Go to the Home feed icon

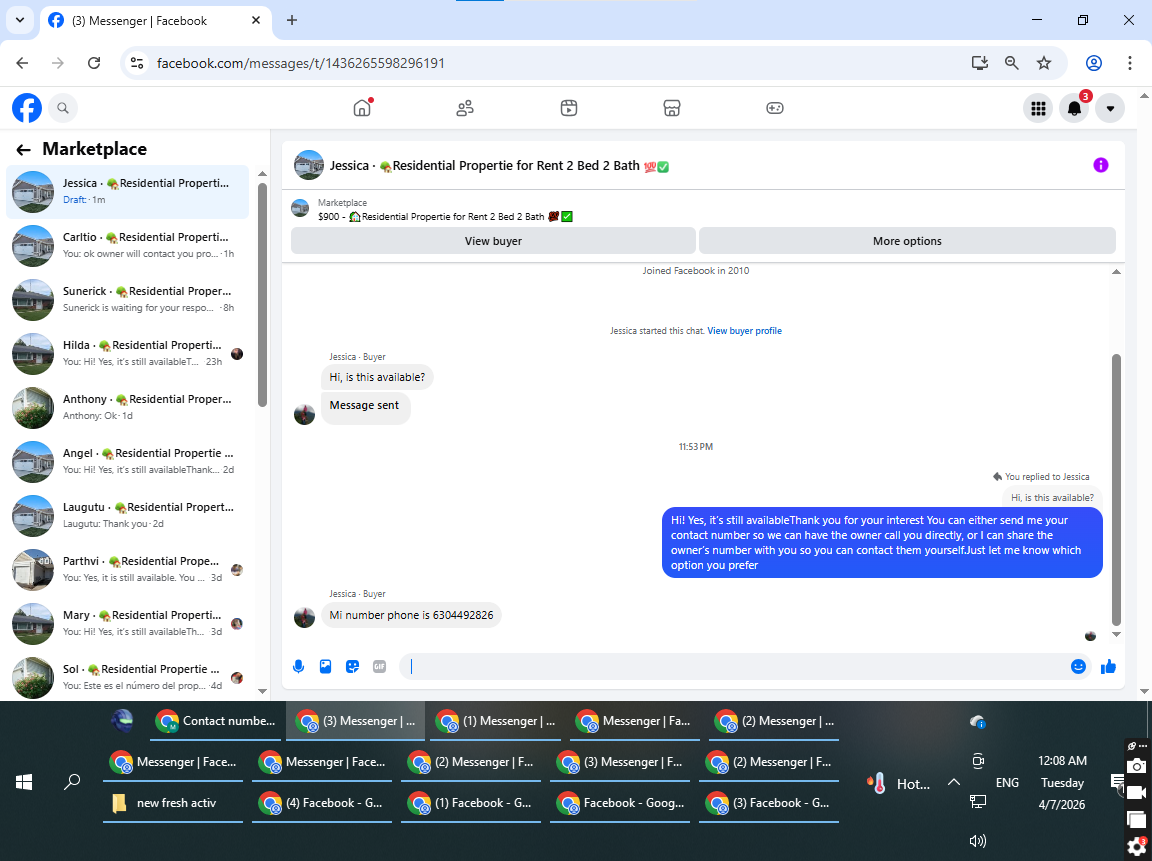pyautogui.click(x=362, y=108)
